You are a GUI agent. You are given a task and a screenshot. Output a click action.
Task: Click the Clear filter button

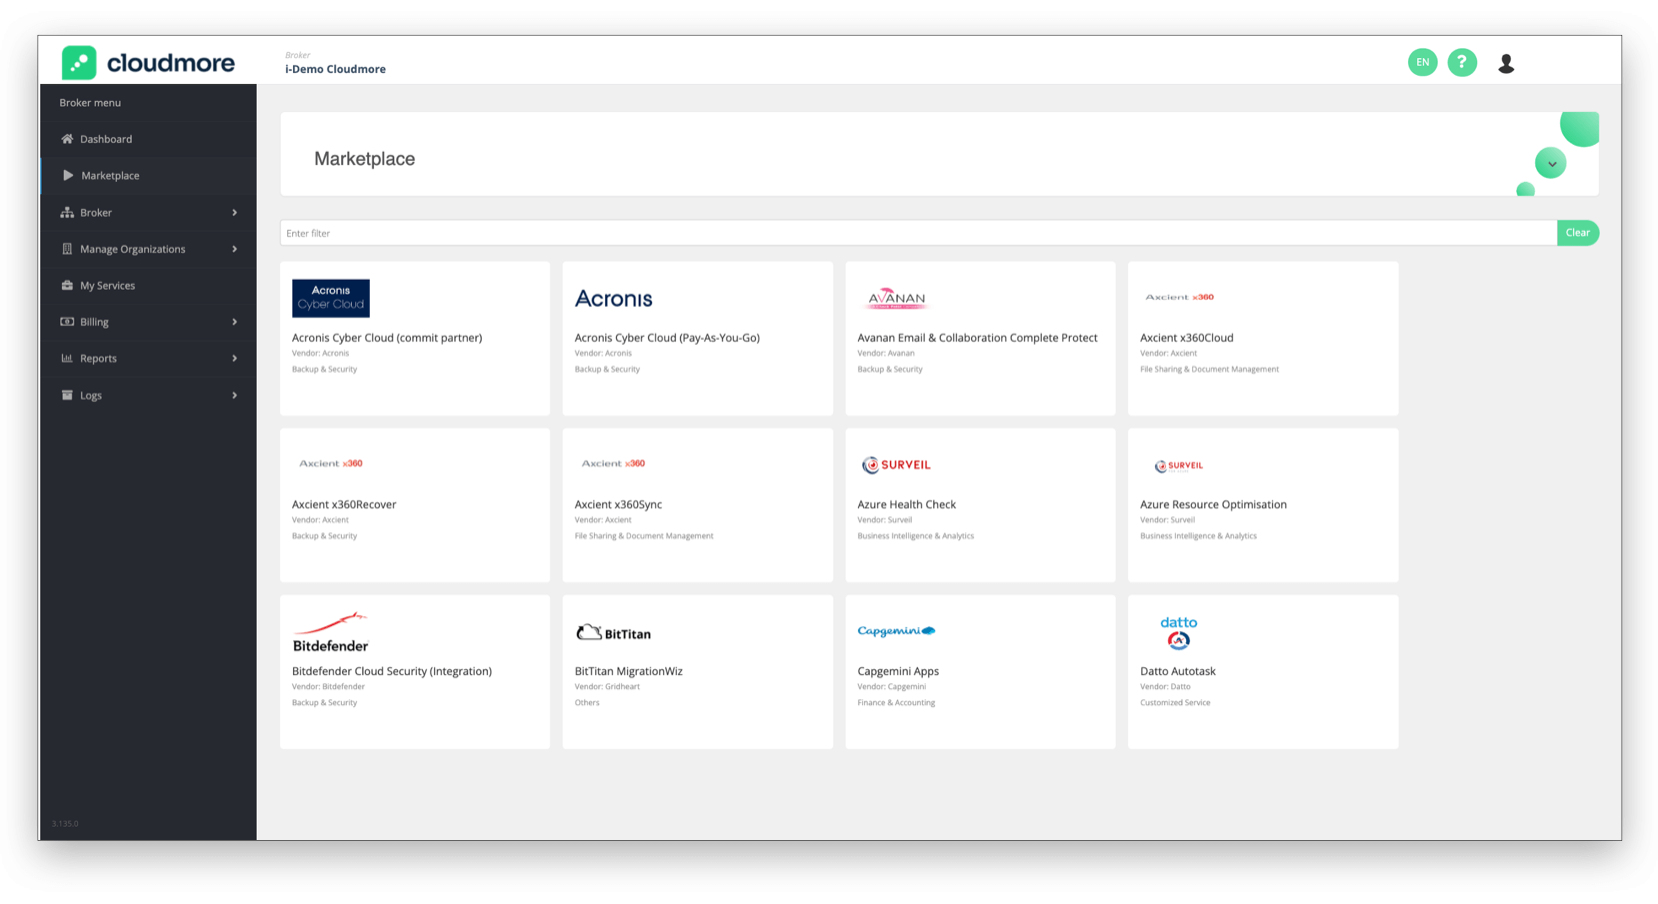(1578, 233)
